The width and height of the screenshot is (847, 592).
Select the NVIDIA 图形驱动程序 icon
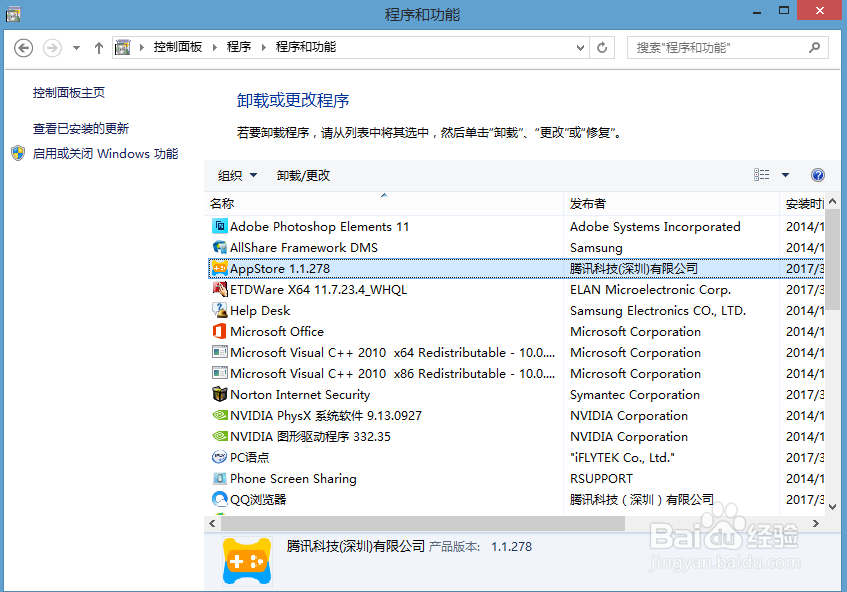click(219, 436)
